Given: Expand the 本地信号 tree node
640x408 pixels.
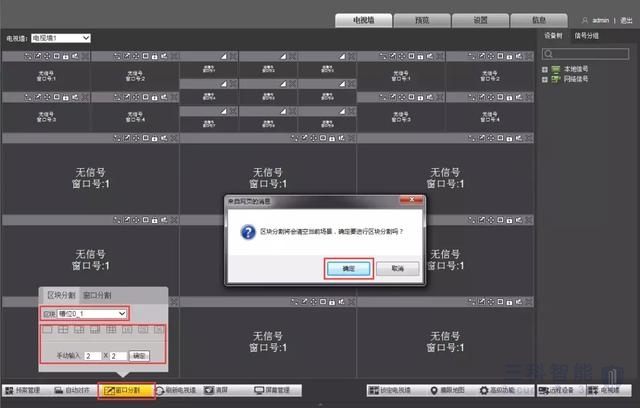Looking at the screenshot, I should click(x=545, y=68).
